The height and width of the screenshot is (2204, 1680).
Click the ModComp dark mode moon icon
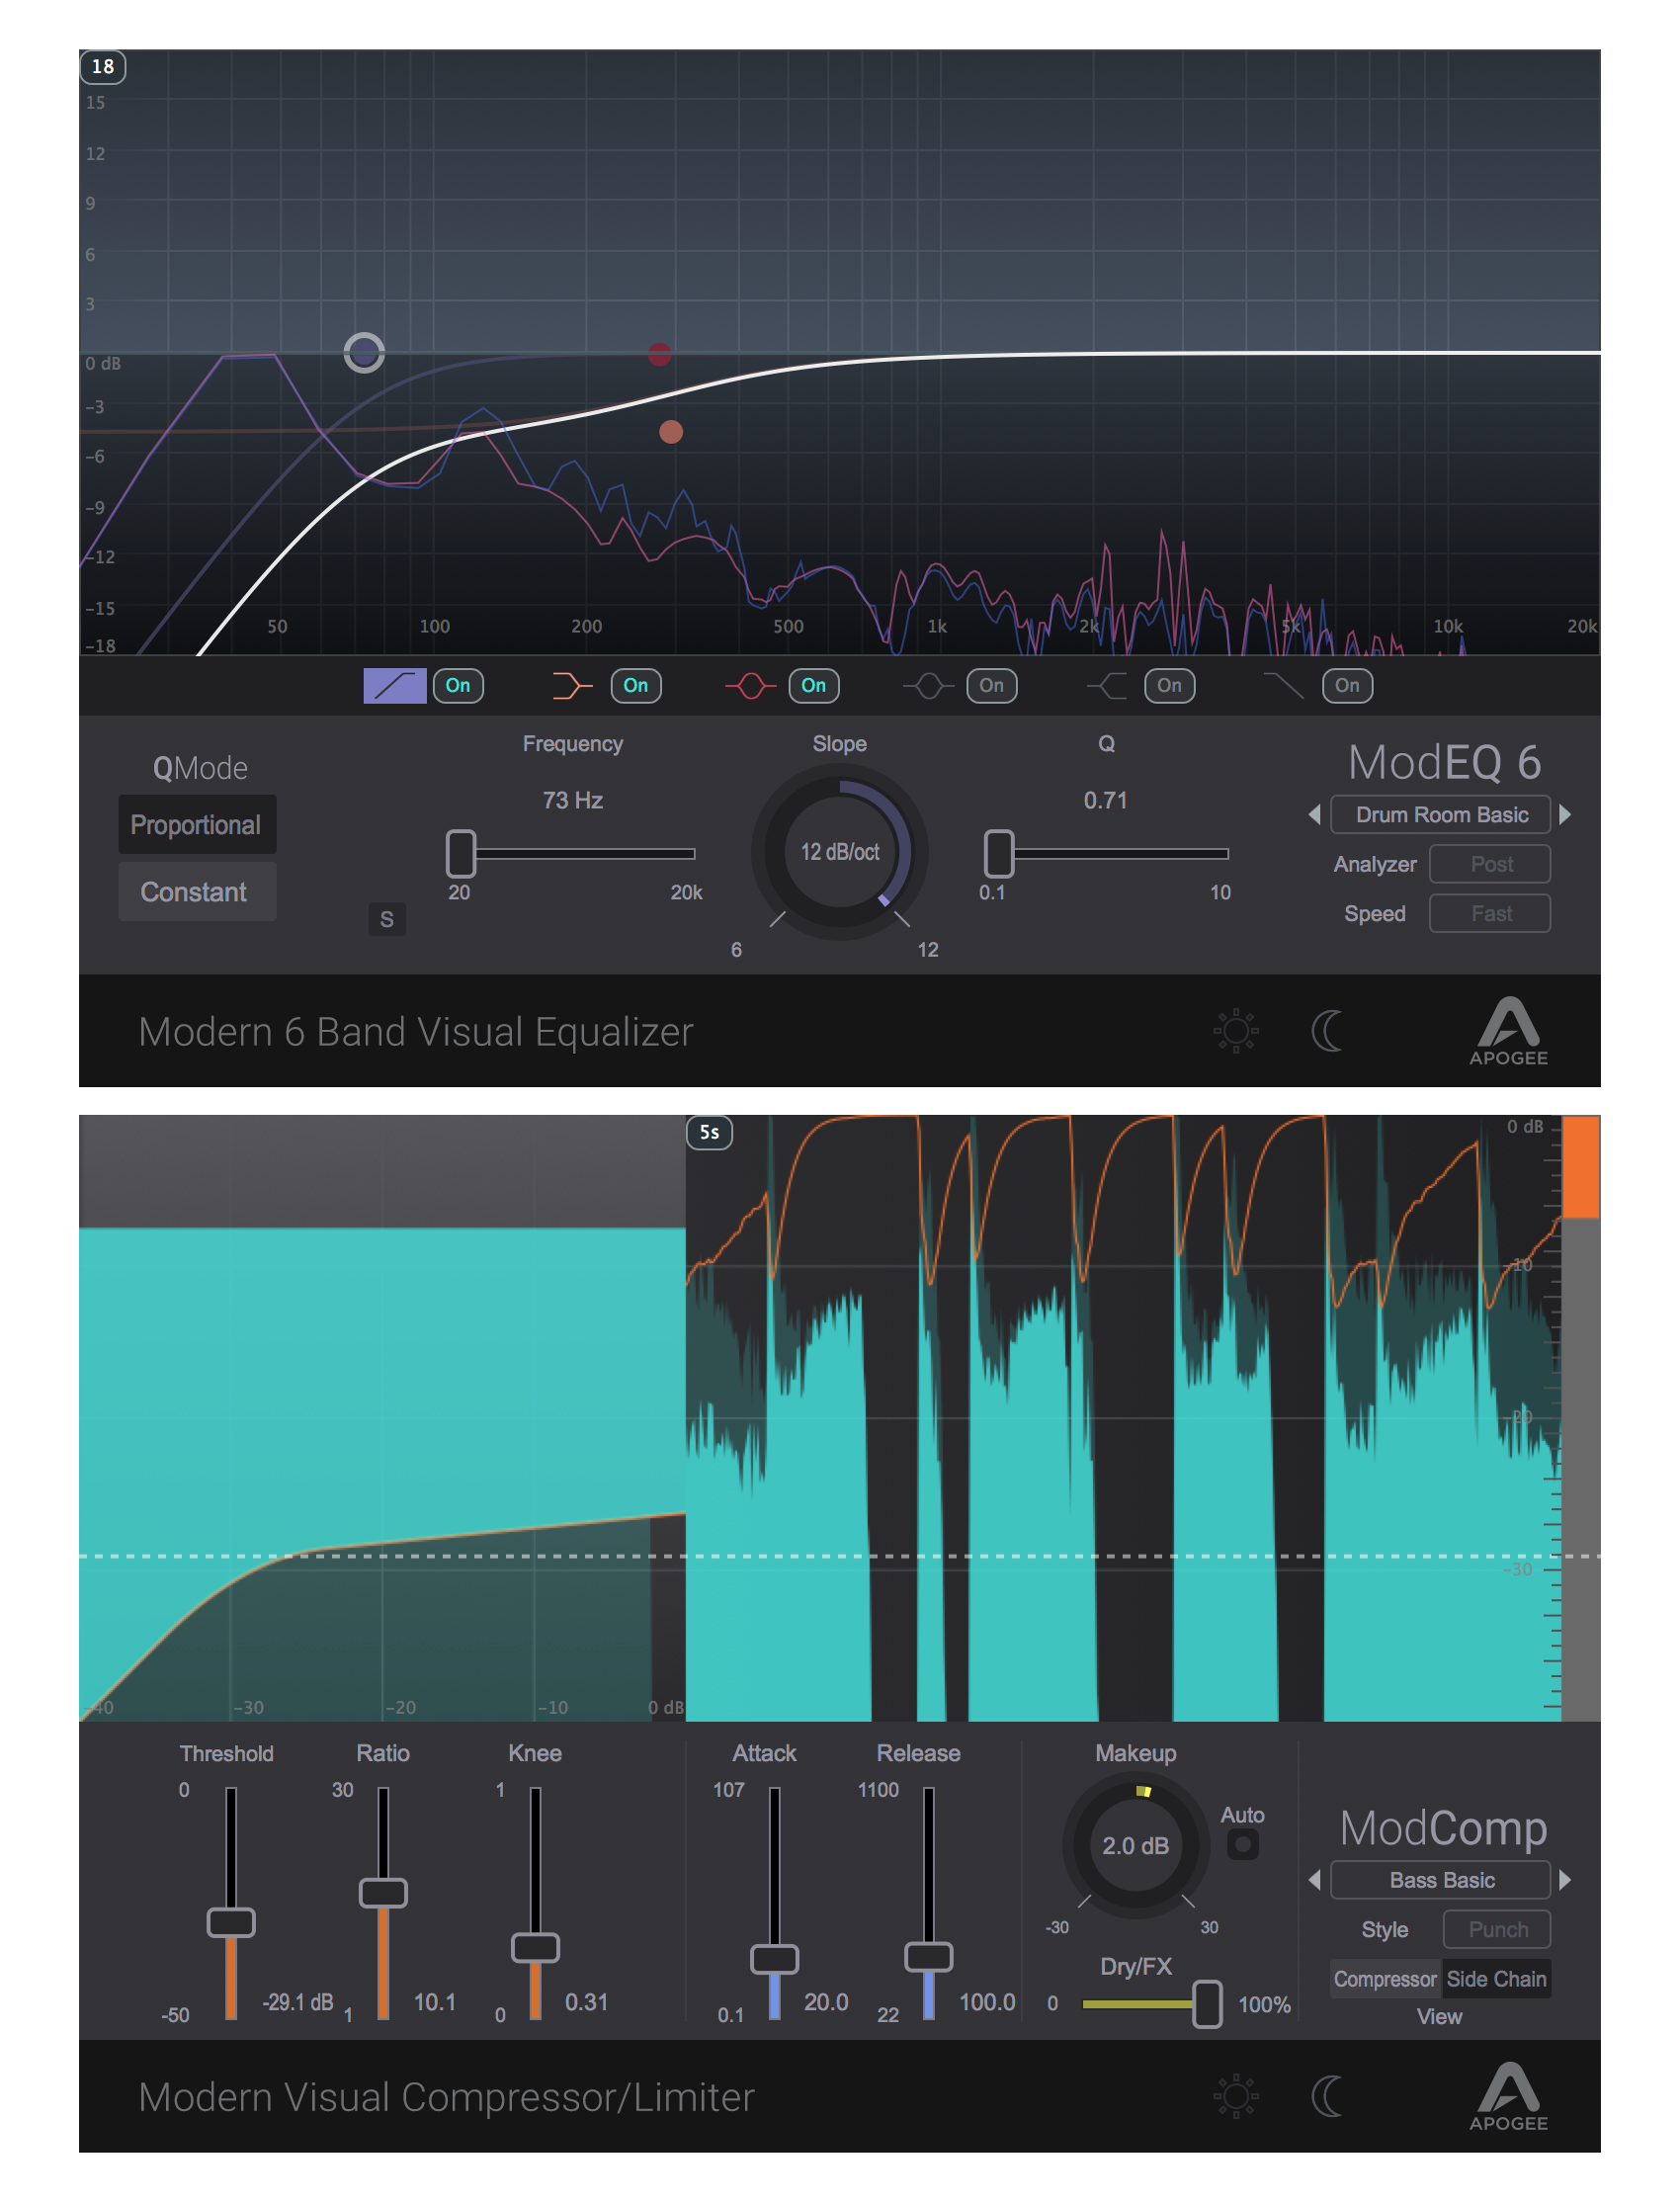click(x=1327, y=2095)
